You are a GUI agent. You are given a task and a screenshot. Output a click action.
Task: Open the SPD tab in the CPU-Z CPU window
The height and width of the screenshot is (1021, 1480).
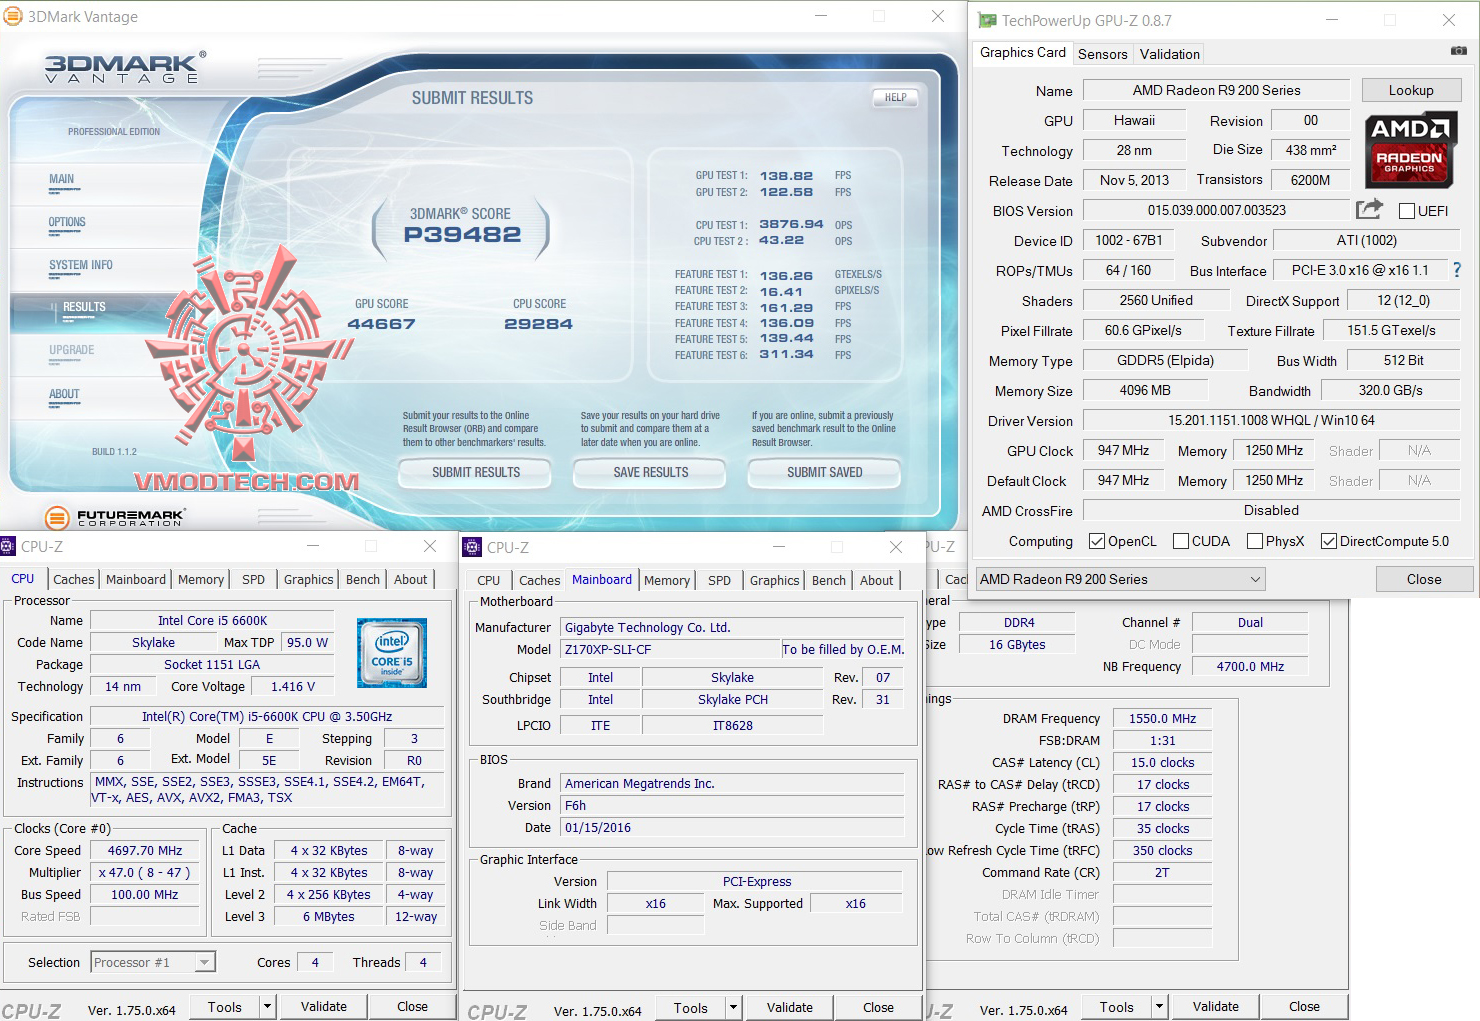click(254, 579)
